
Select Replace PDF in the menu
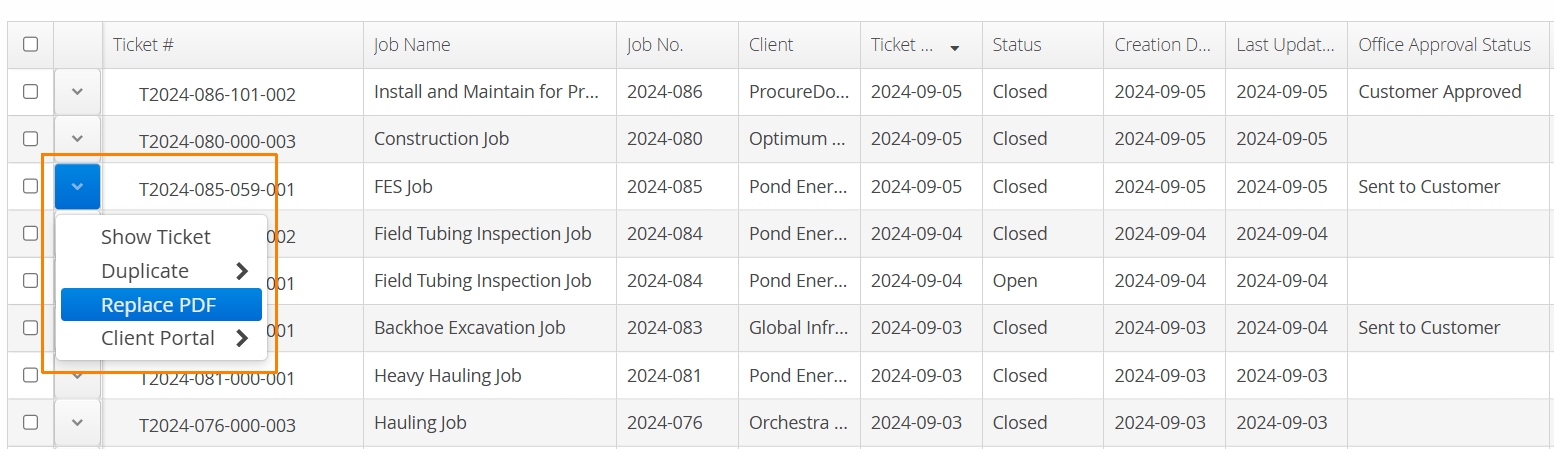(x=161, y=305)
